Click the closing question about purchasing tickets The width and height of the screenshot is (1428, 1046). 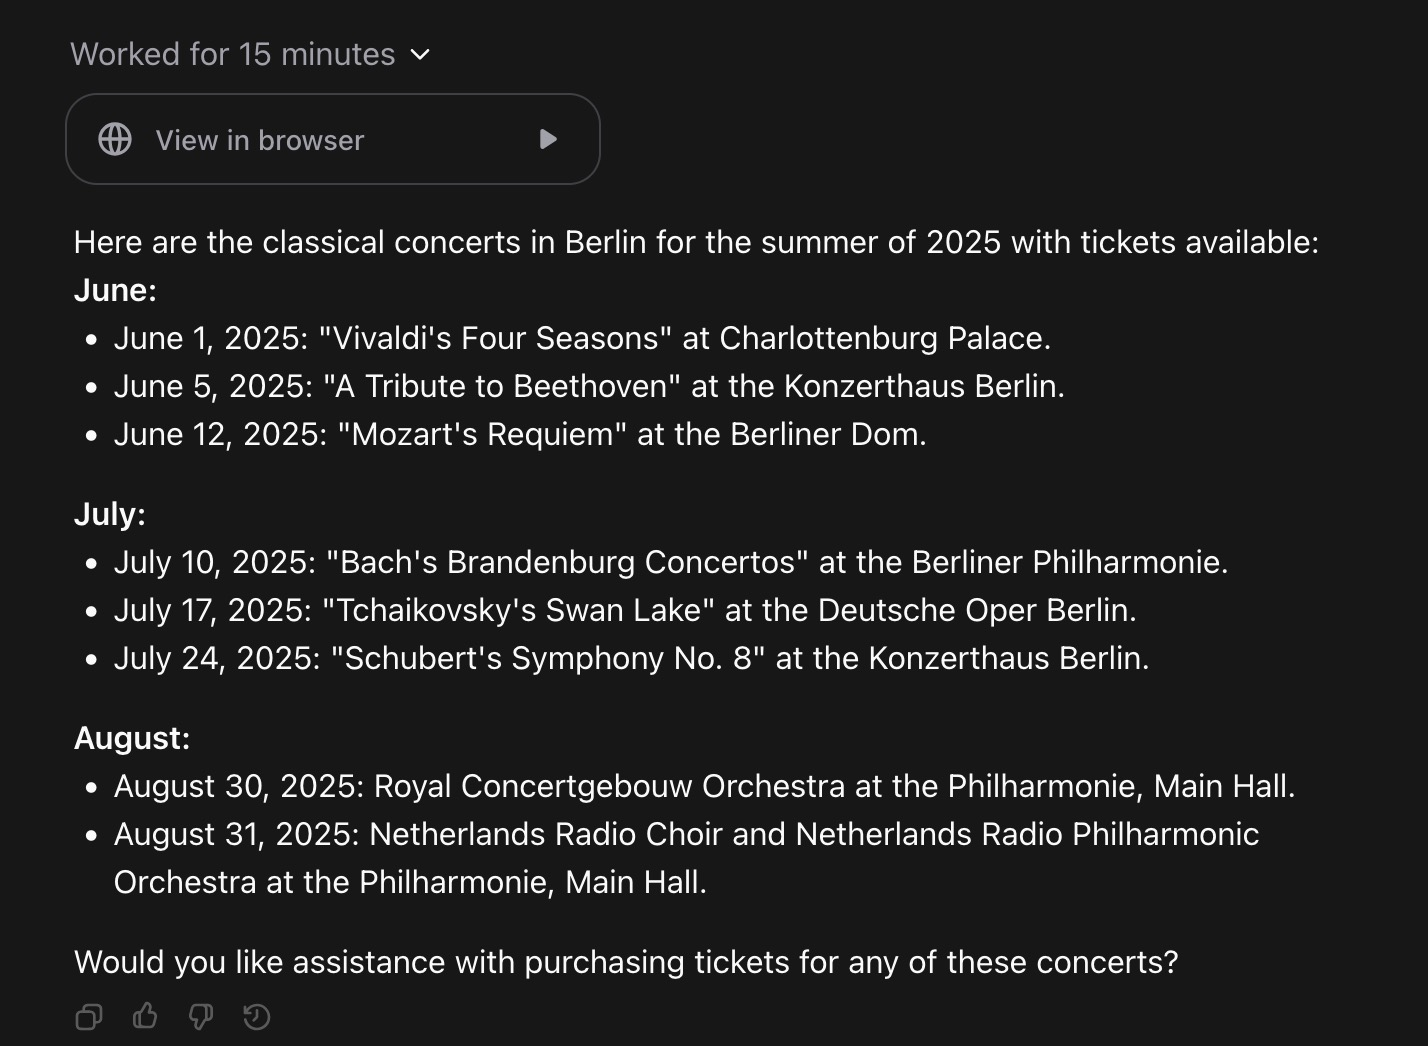coord(626,962)
